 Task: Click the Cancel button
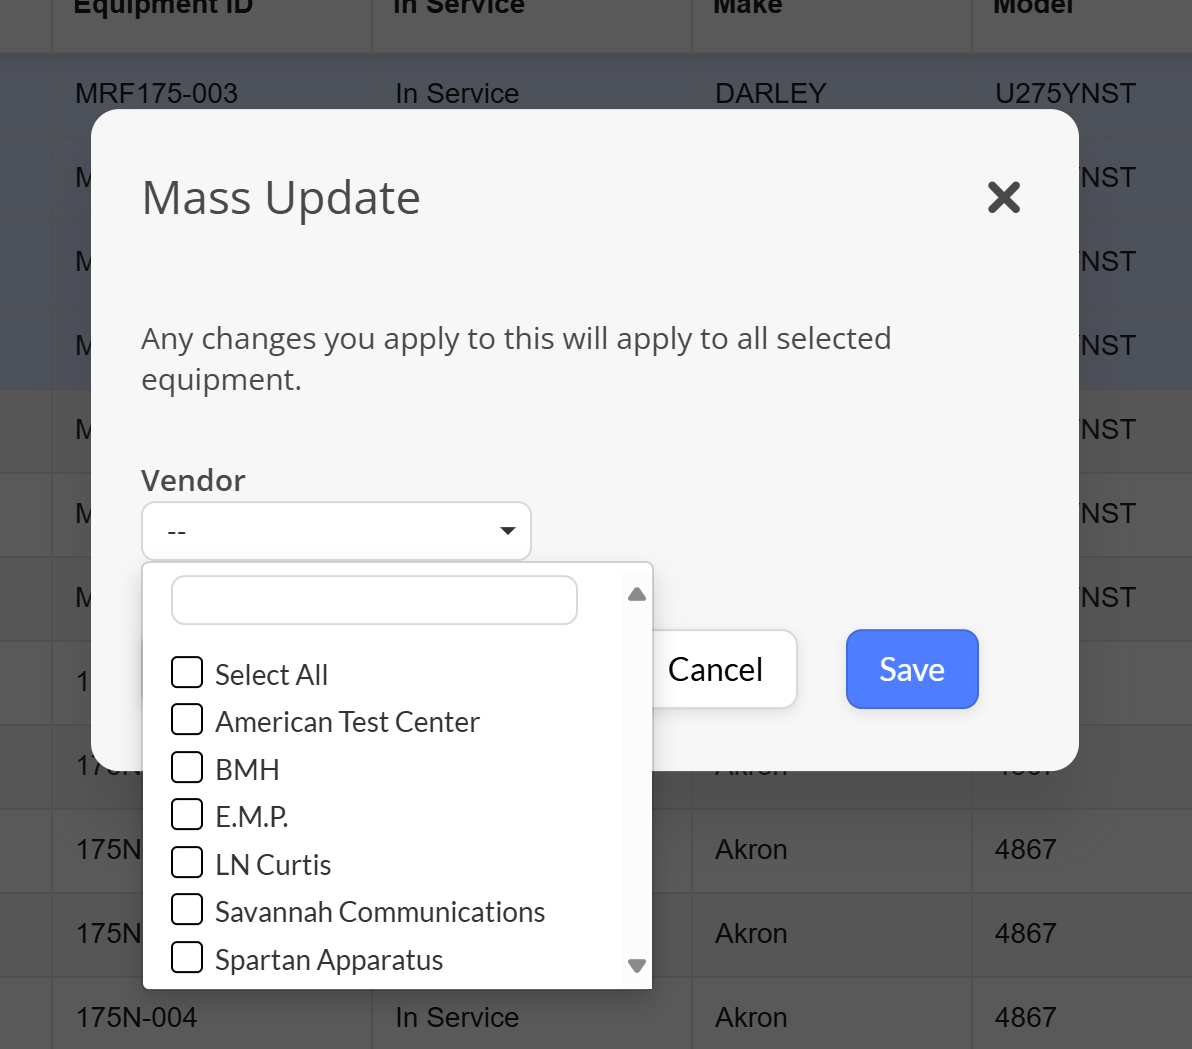pos(715,669)
